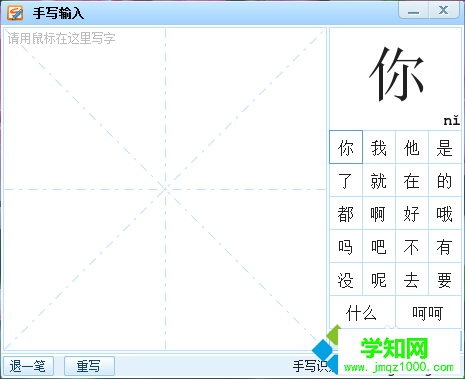Select candidate character 哦

click(x=445, y=213)
